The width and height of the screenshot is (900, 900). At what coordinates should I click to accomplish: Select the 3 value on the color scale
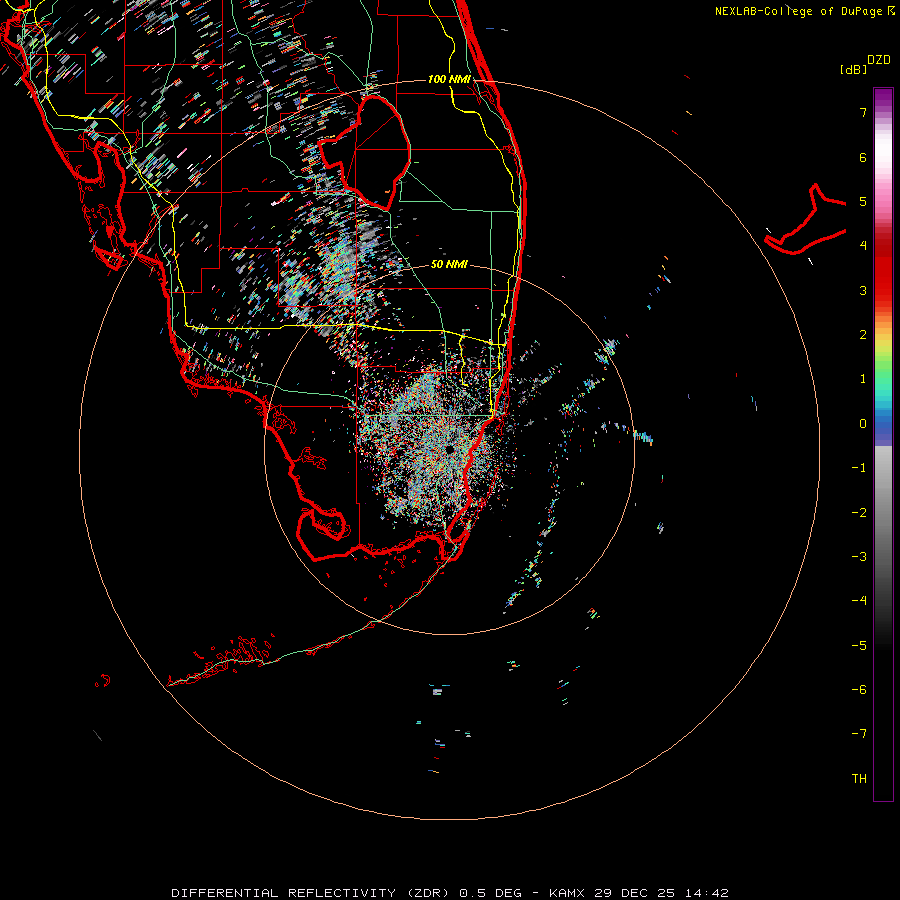pyautogui.click(x=863, y=290)
